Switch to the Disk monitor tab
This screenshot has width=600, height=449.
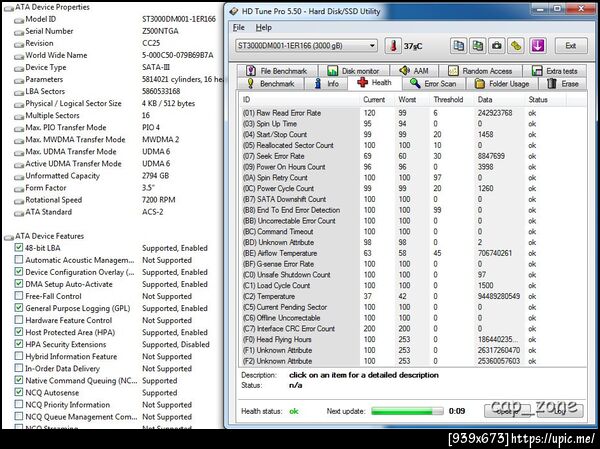354,71
